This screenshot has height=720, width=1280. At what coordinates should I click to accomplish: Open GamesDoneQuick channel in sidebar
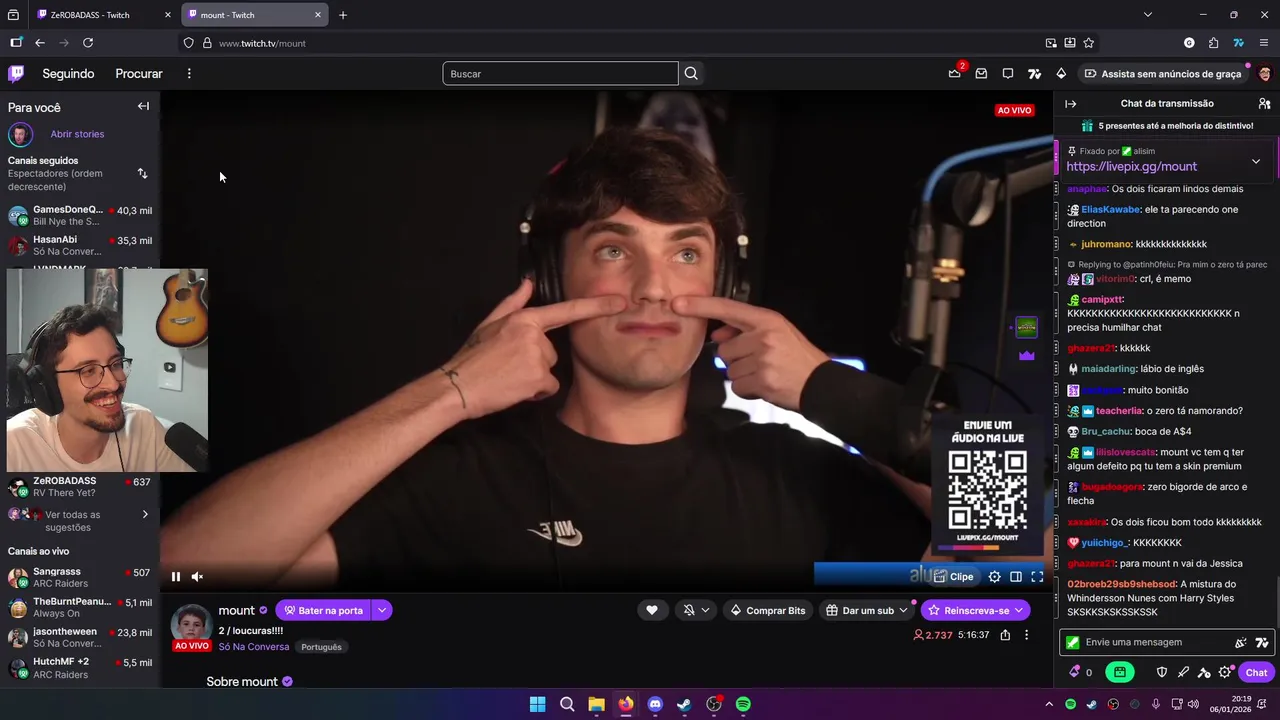click(x=80, y=215)
